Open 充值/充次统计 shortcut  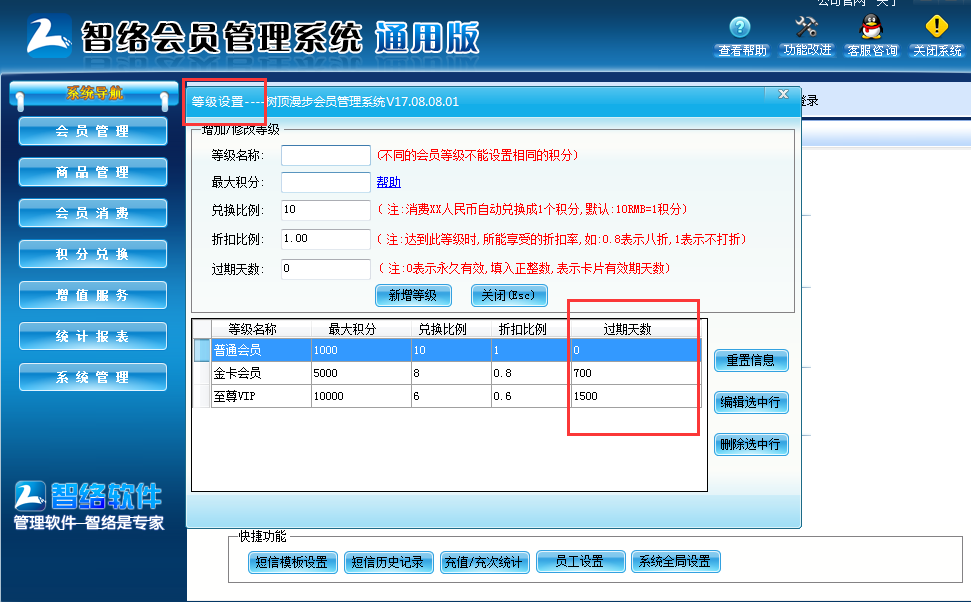[484, 562]
